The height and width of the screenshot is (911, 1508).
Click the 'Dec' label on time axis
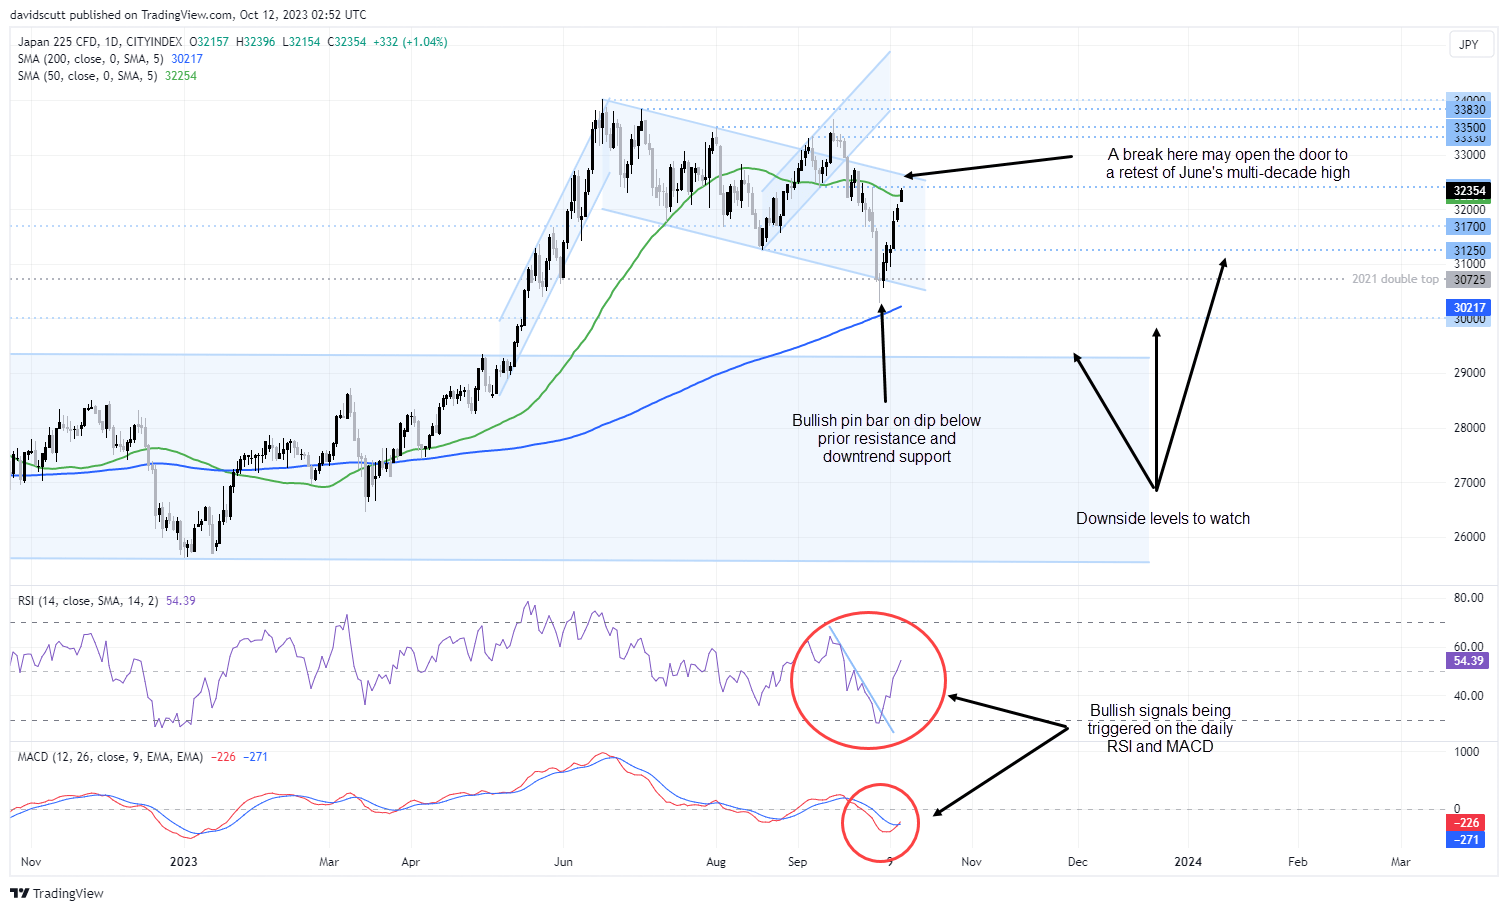(x=1077, y=862)
